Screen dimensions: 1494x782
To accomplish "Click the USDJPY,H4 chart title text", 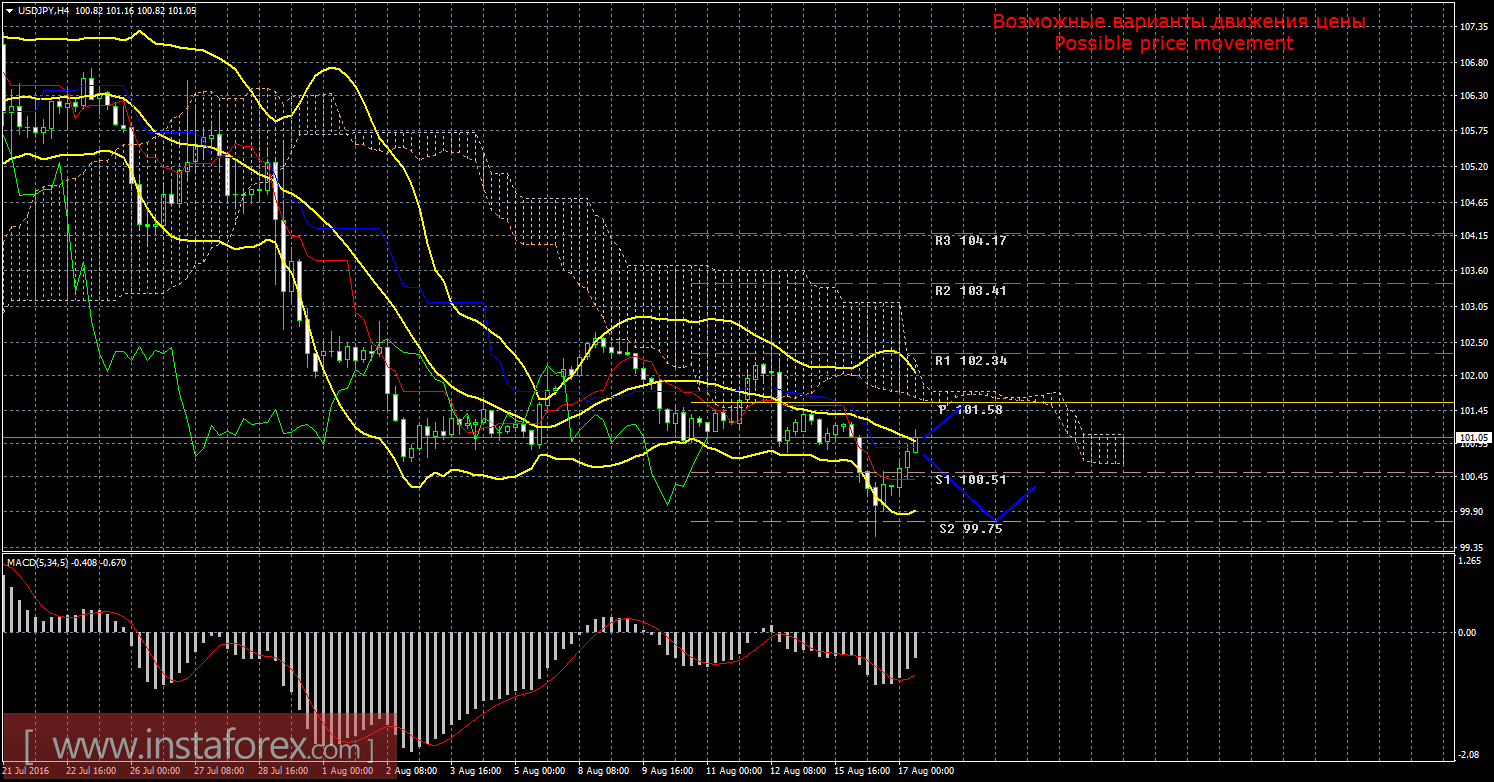I will pyautogui.click(x=43, y=10).
